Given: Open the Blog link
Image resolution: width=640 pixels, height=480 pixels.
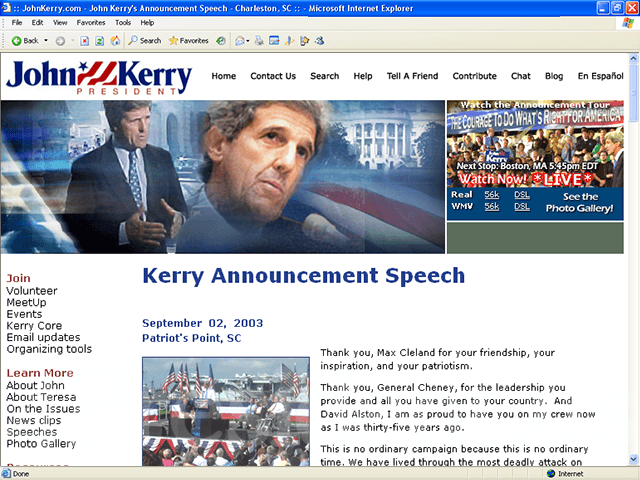Looking at the screenshot, I should (x=554, y=76).
